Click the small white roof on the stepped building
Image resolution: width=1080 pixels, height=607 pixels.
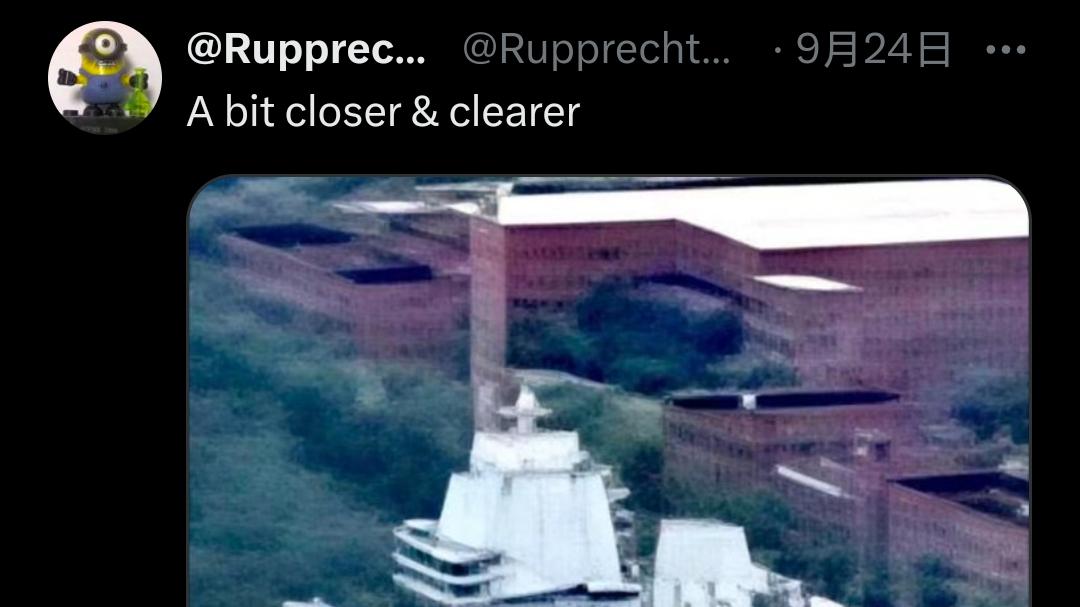806,282
